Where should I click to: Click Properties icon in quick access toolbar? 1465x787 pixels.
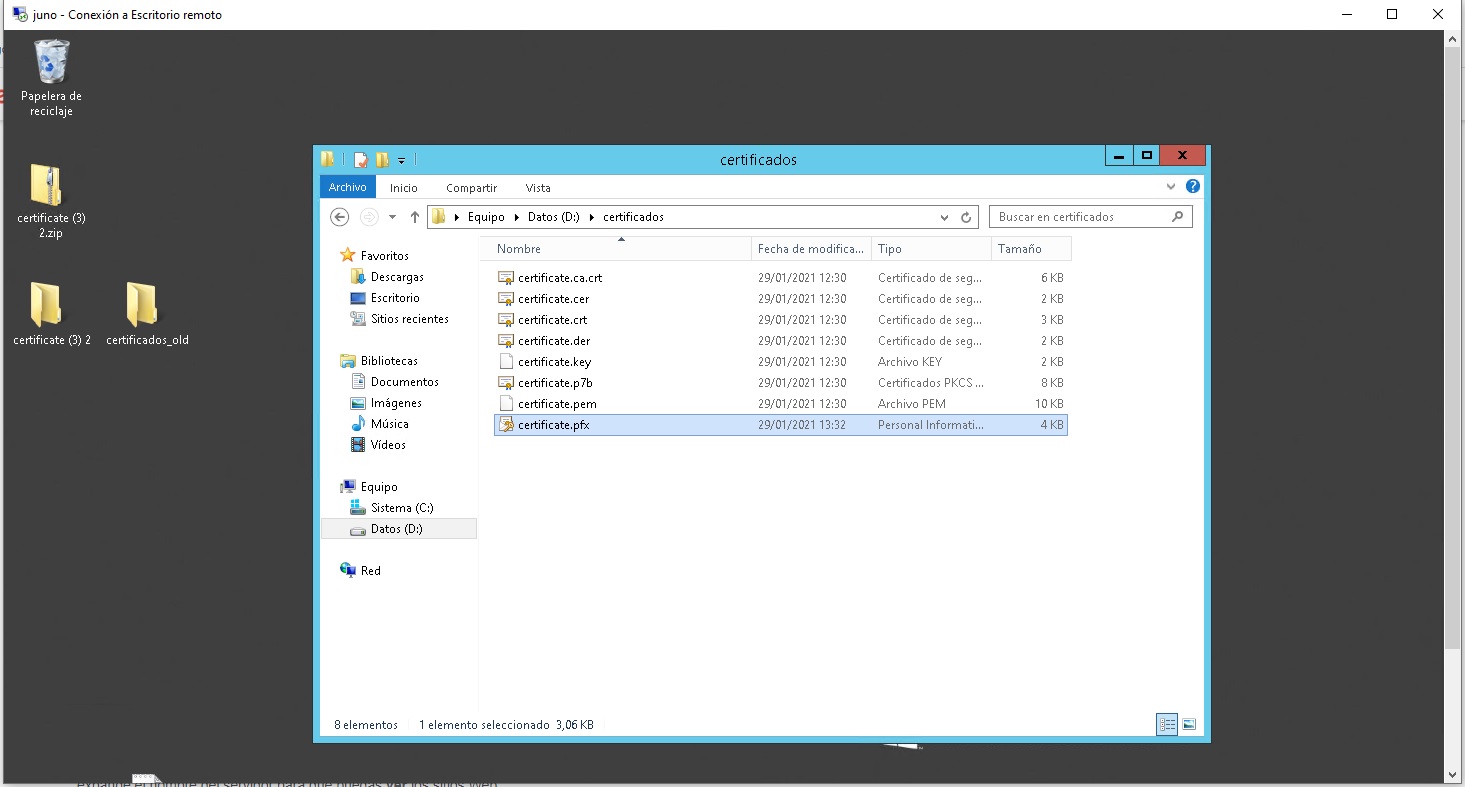tap(361, 159)
